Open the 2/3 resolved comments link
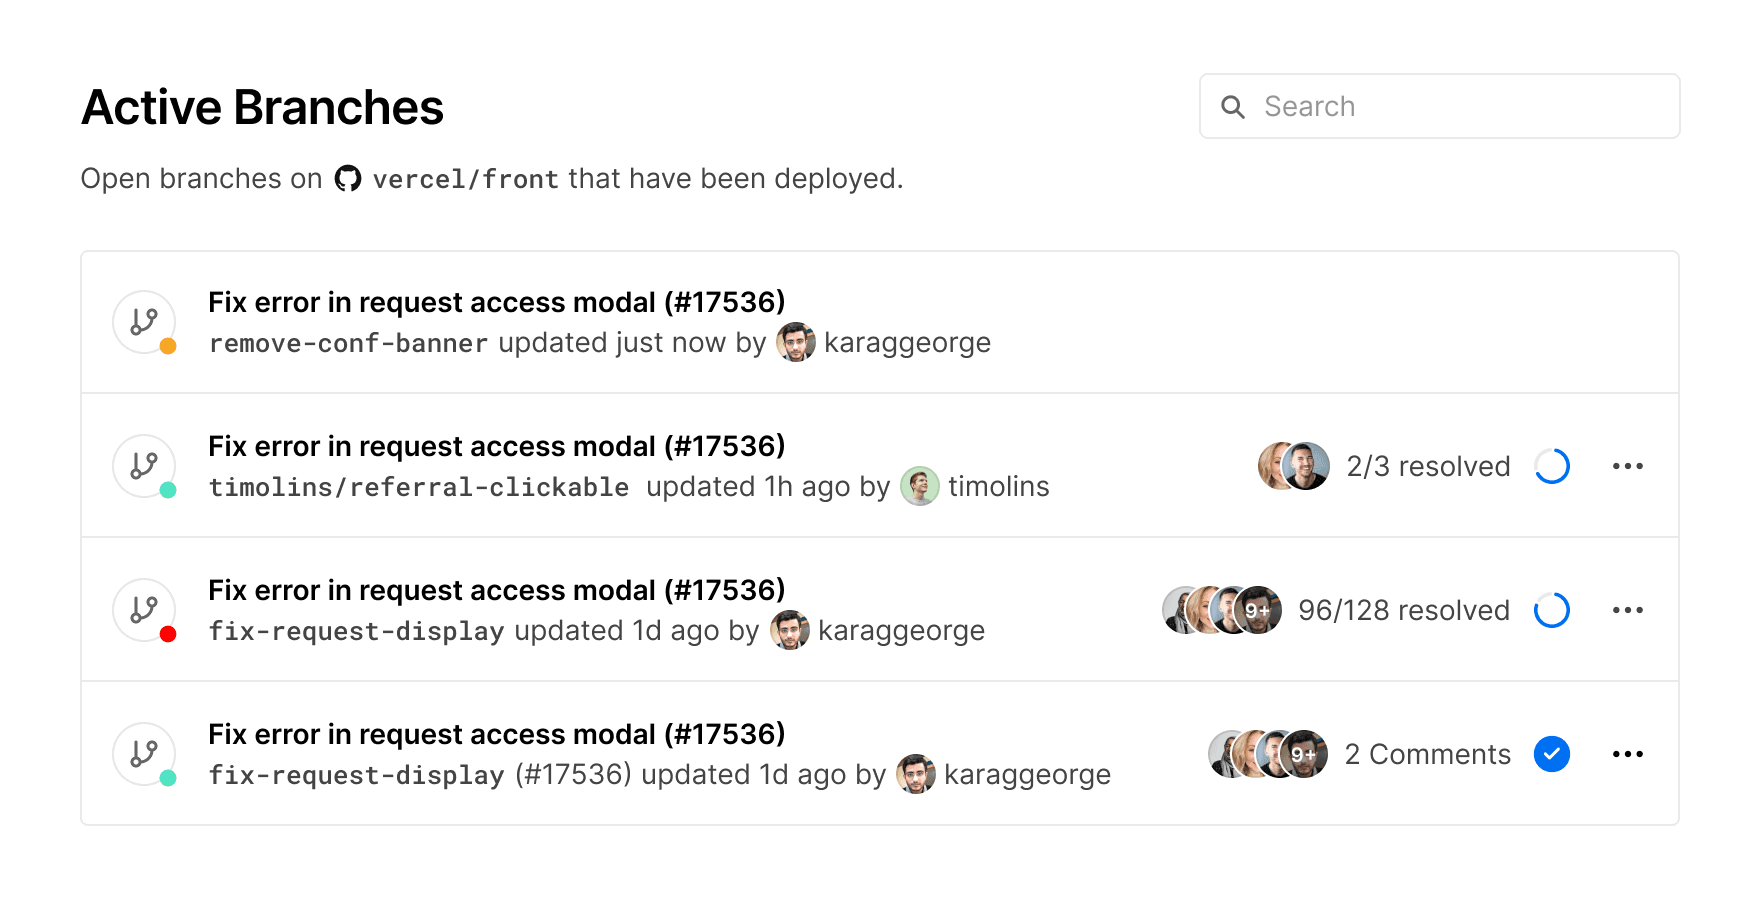The image size is (1760, 900). click(x=1428, y=466)
